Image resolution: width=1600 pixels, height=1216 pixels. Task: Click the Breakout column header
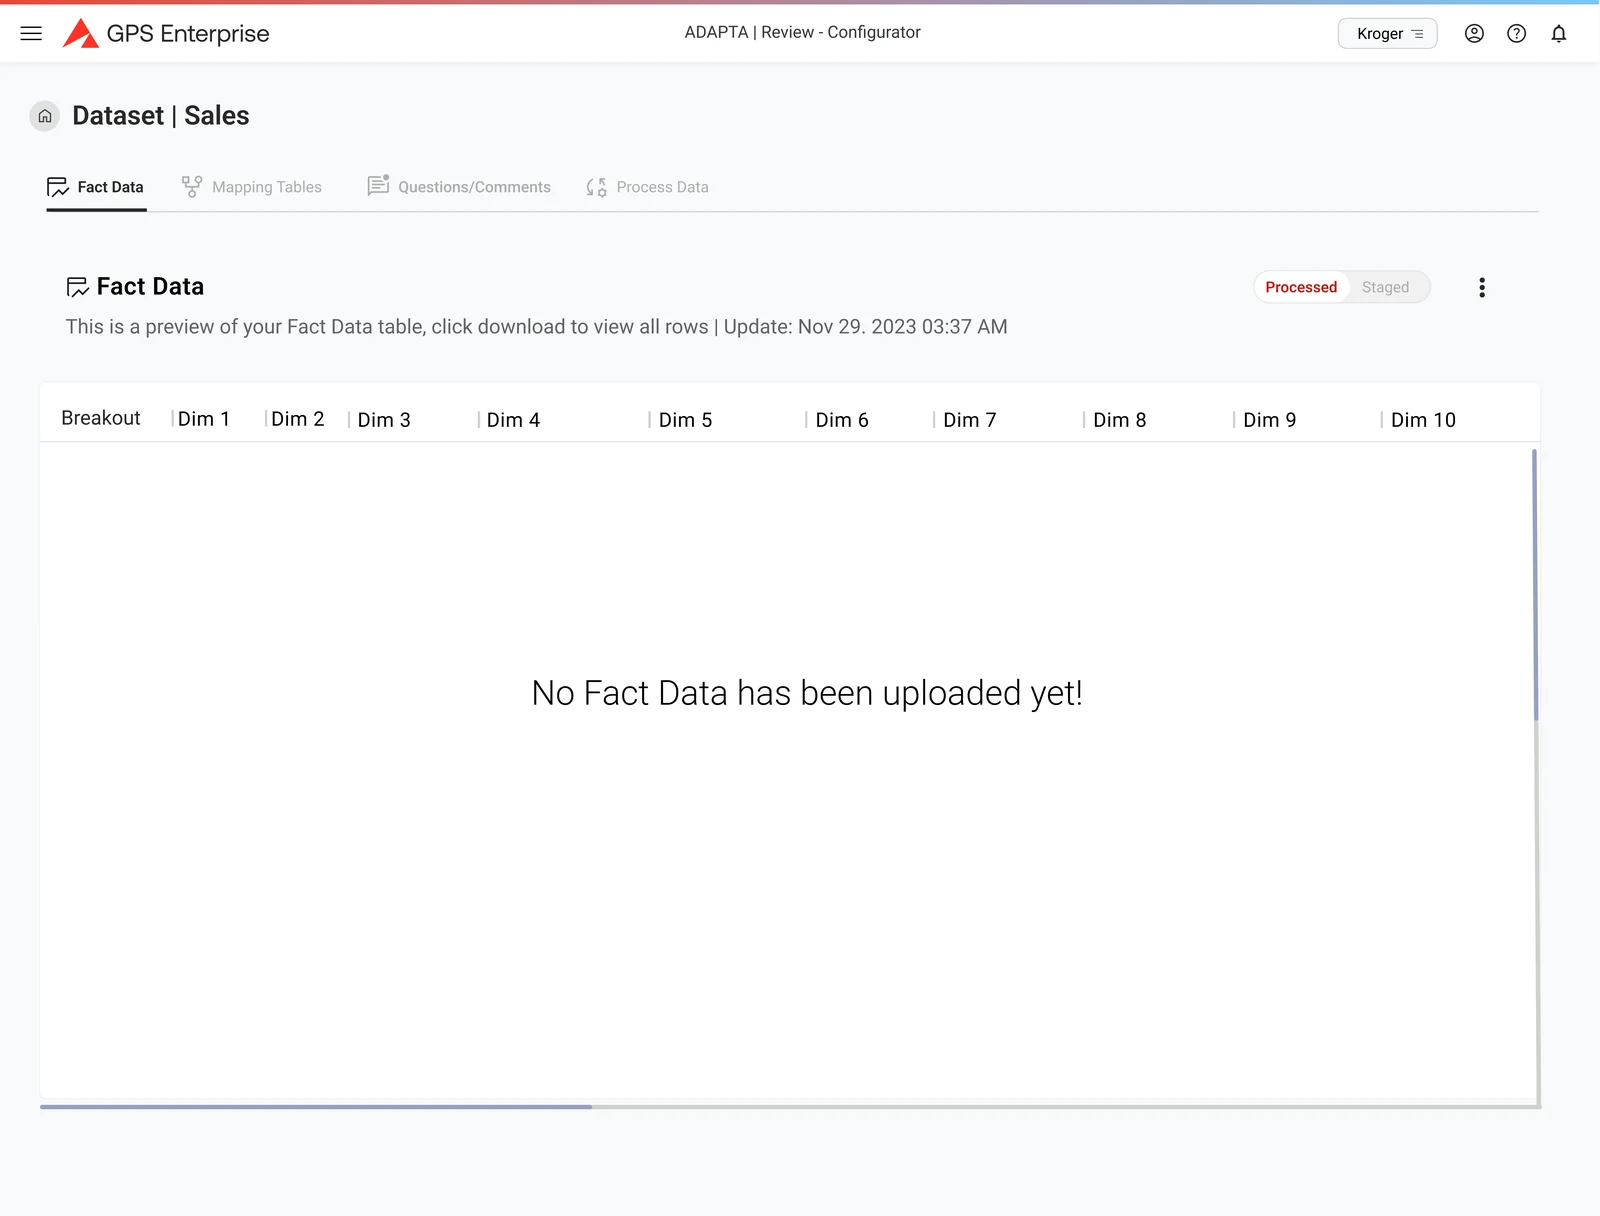[x=101, y=418]
